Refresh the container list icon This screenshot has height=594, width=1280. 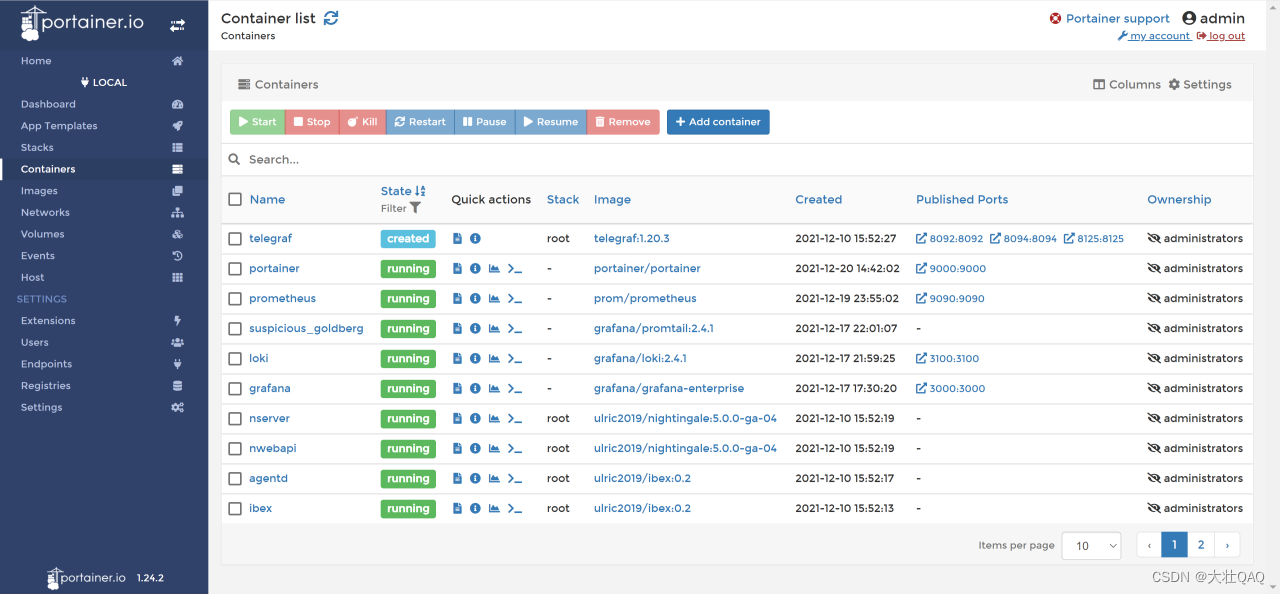tap(331, 18)
